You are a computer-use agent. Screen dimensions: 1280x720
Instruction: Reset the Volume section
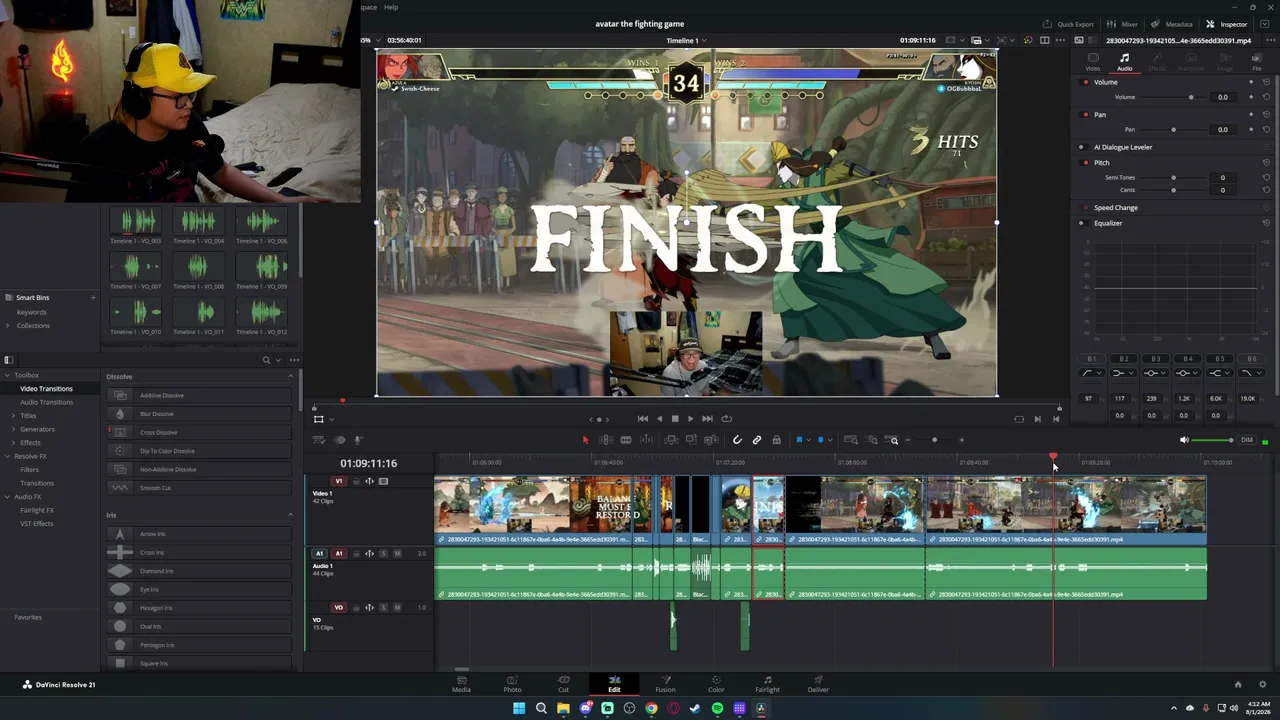point(1266,82)
